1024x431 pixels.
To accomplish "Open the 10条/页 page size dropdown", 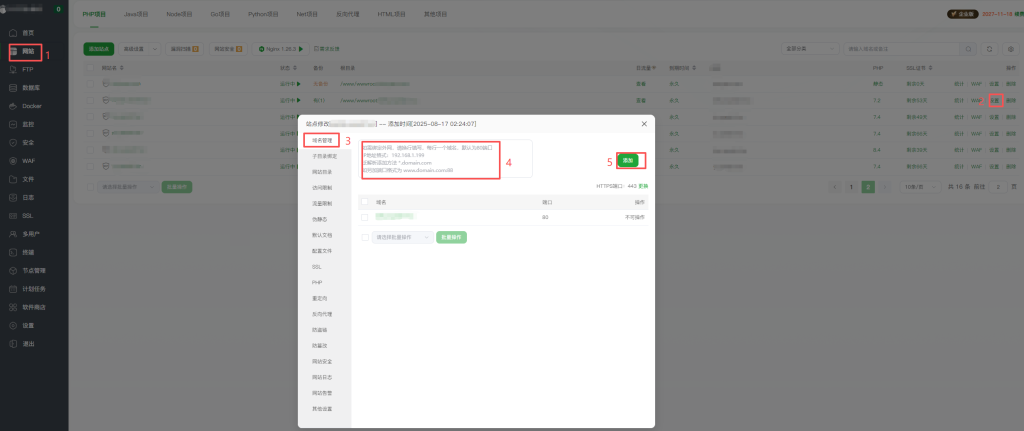I will tap(915, 186).
